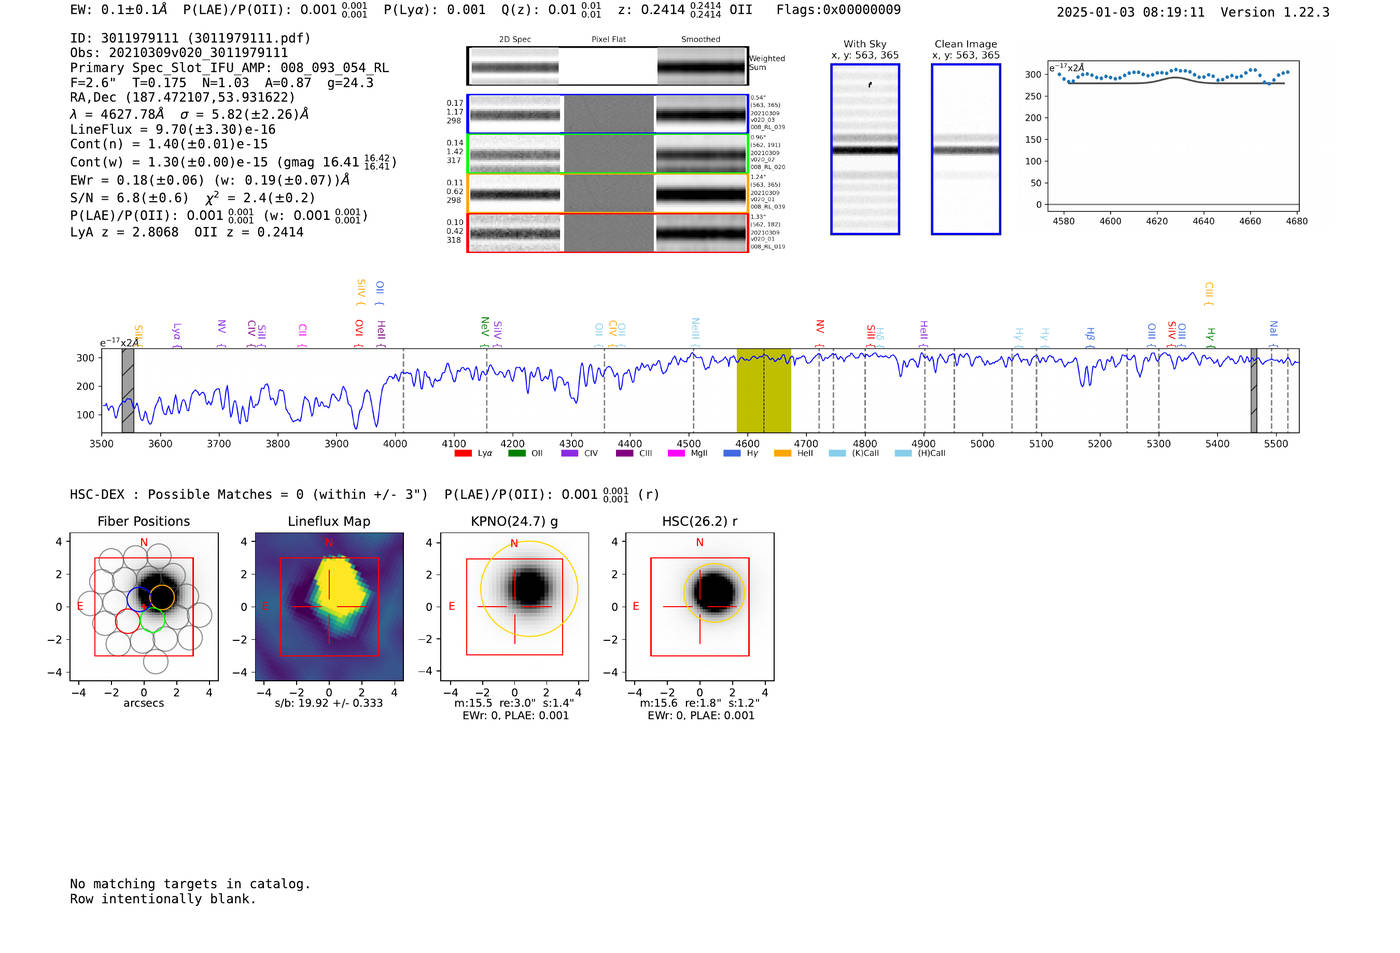Image resolution: width=1400 pixels, height=953 pixels.
Task: Click the (H)CaII legend entry
Action: 920,454
